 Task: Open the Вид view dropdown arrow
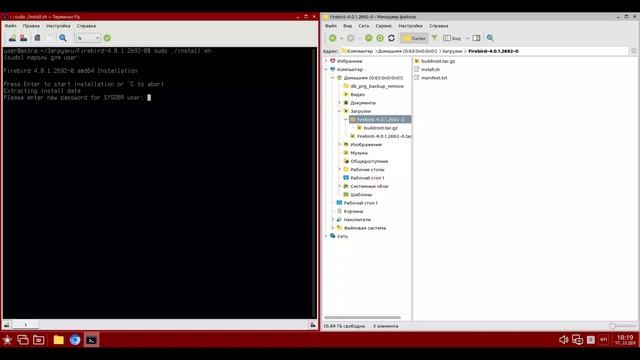tap(467, 38)
